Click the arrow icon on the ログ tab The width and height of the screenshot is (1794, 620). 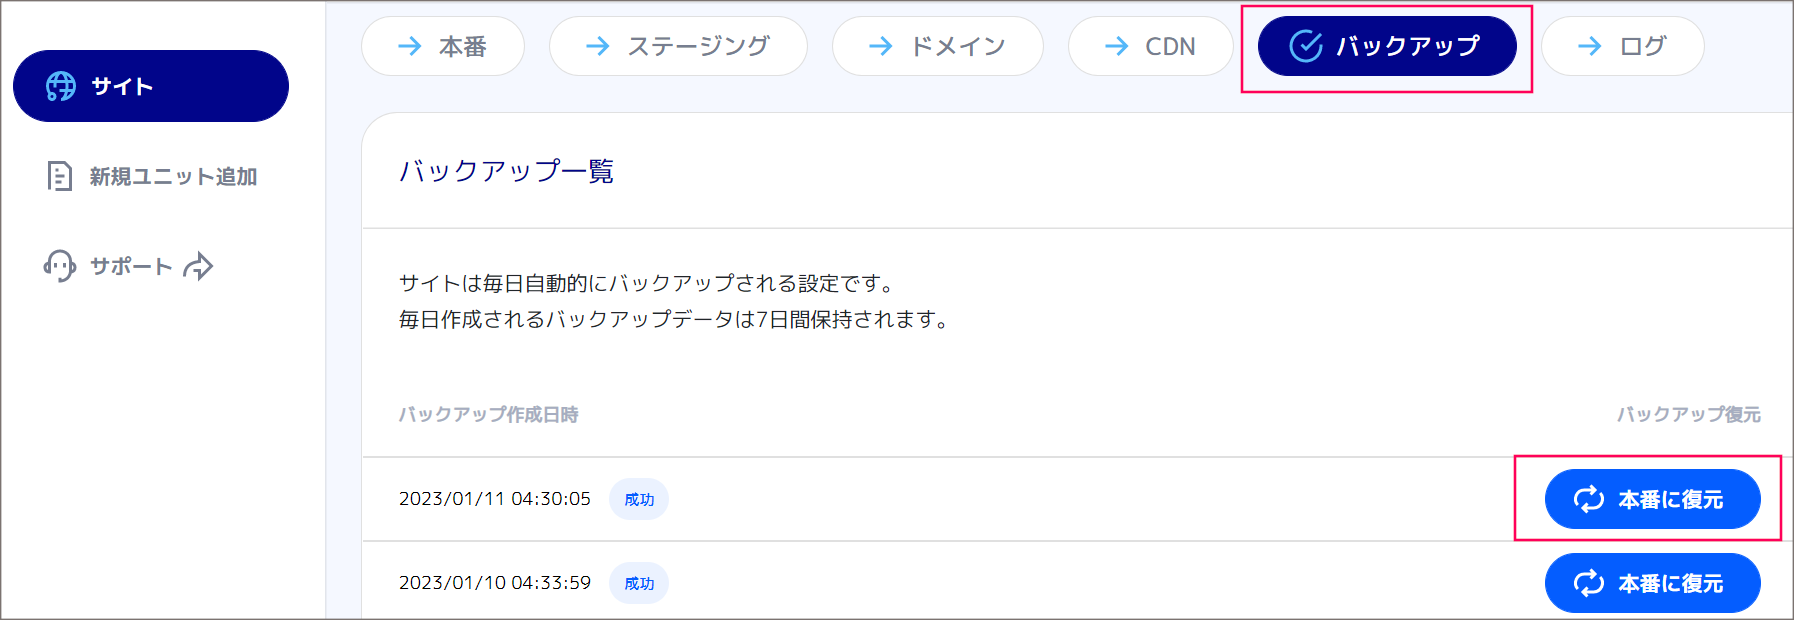click(x=1590, y=46)
